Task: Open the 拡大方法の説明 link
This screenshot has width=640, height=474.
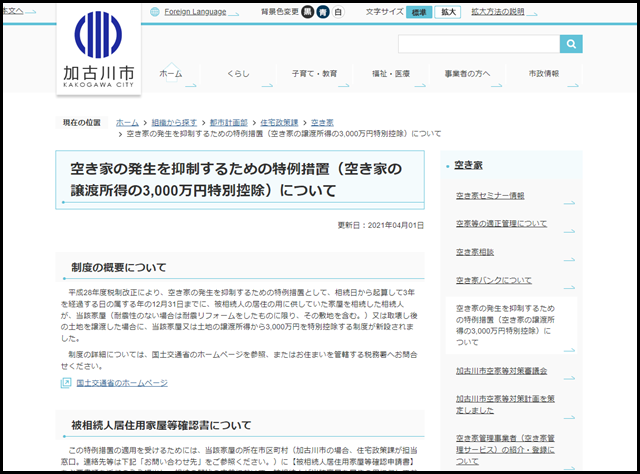Action: 498,12
